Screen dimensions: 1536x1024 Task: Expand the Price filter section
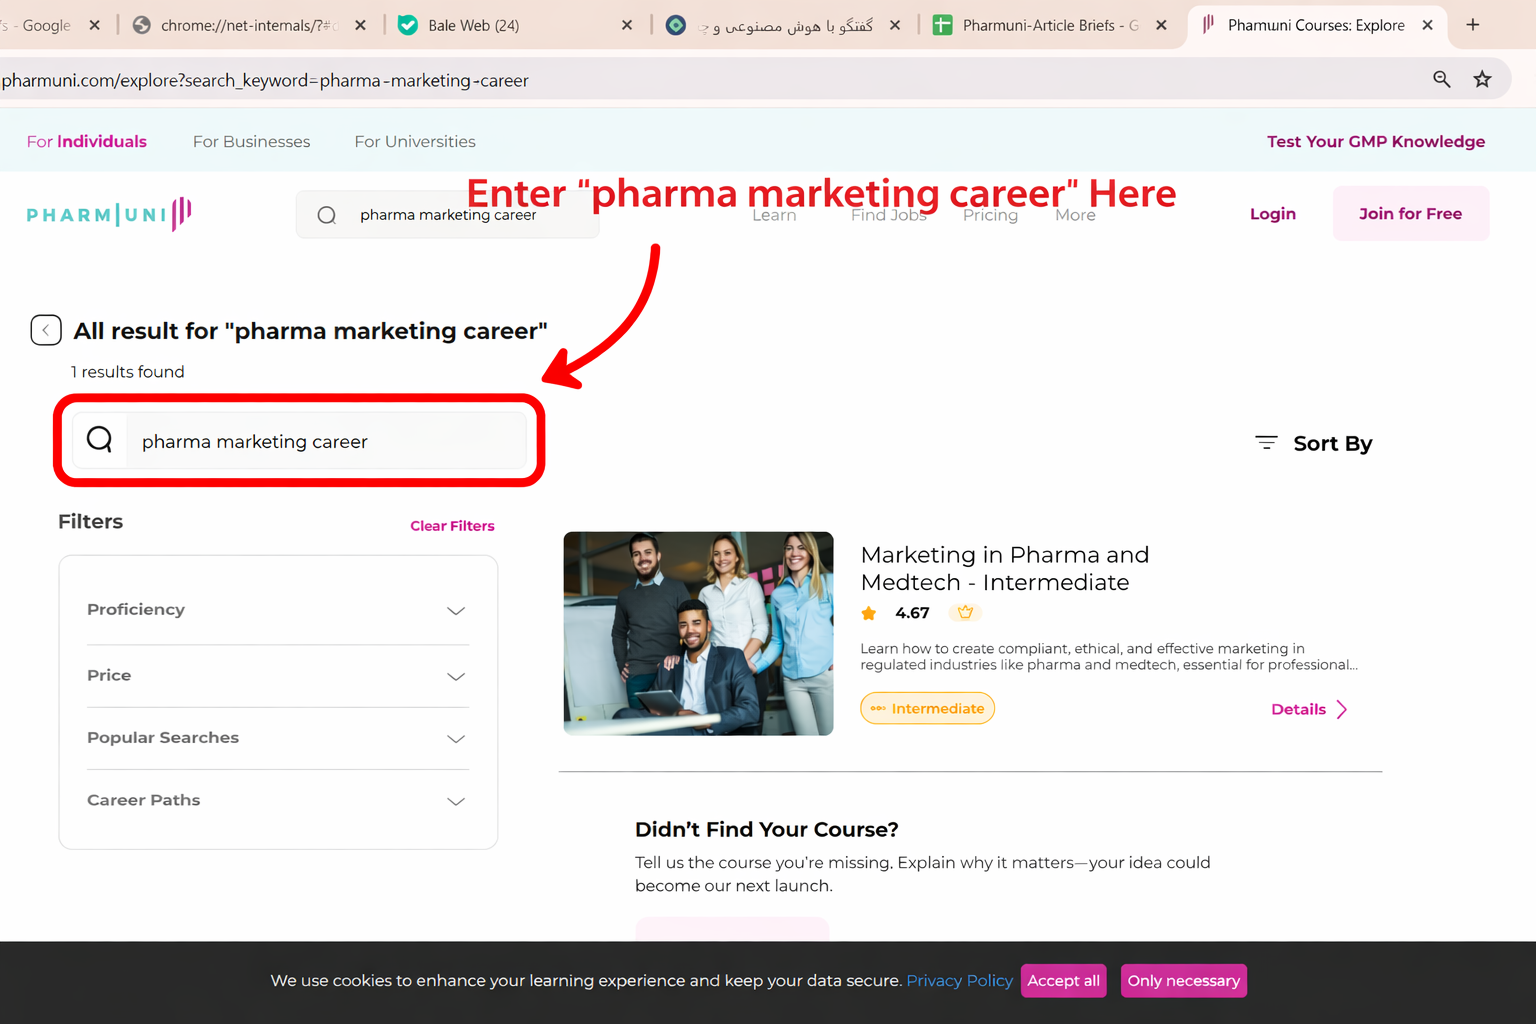coord(456,676)
